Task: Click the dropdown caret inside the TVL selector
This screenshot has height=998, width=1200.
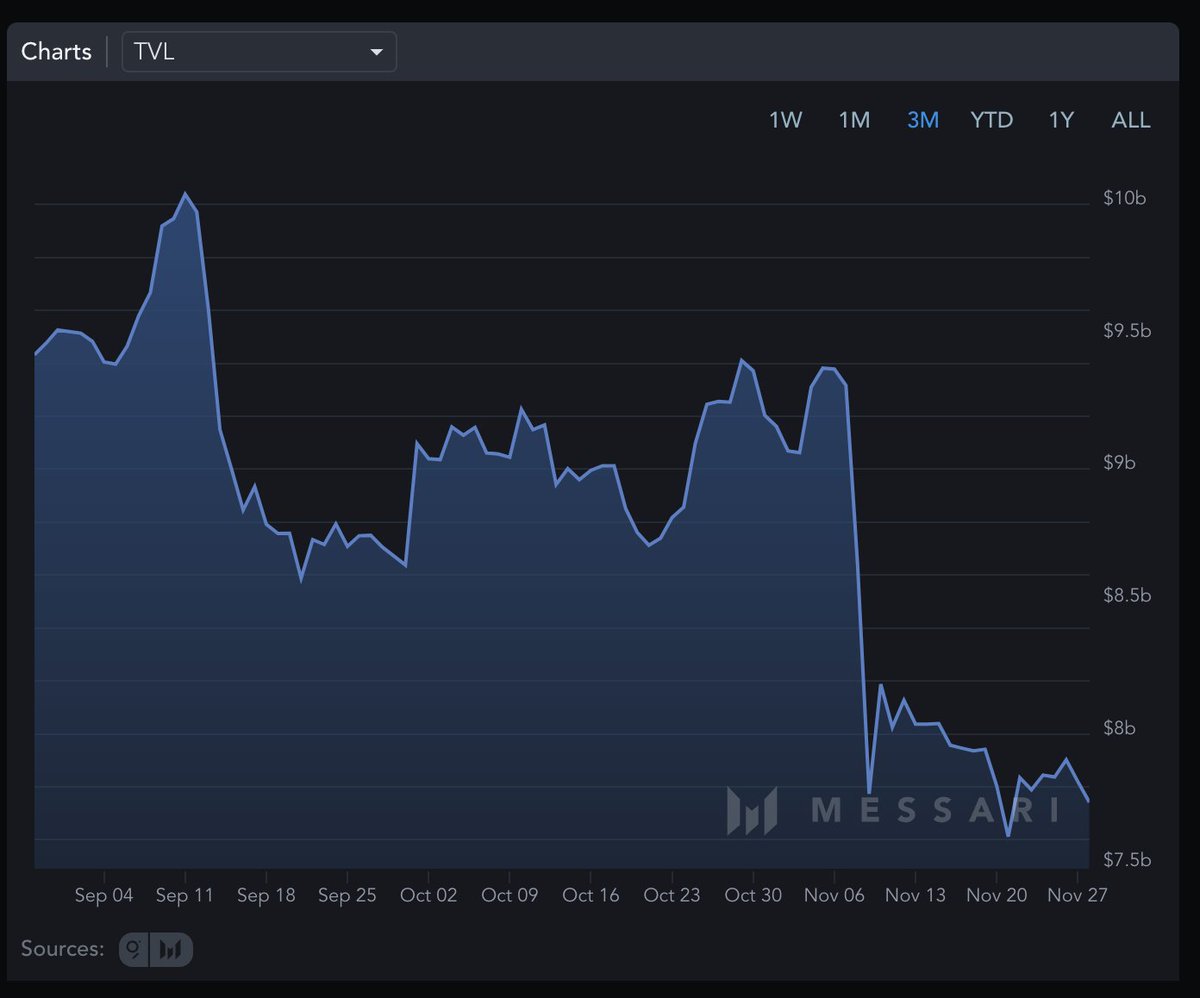Action: 377,51
